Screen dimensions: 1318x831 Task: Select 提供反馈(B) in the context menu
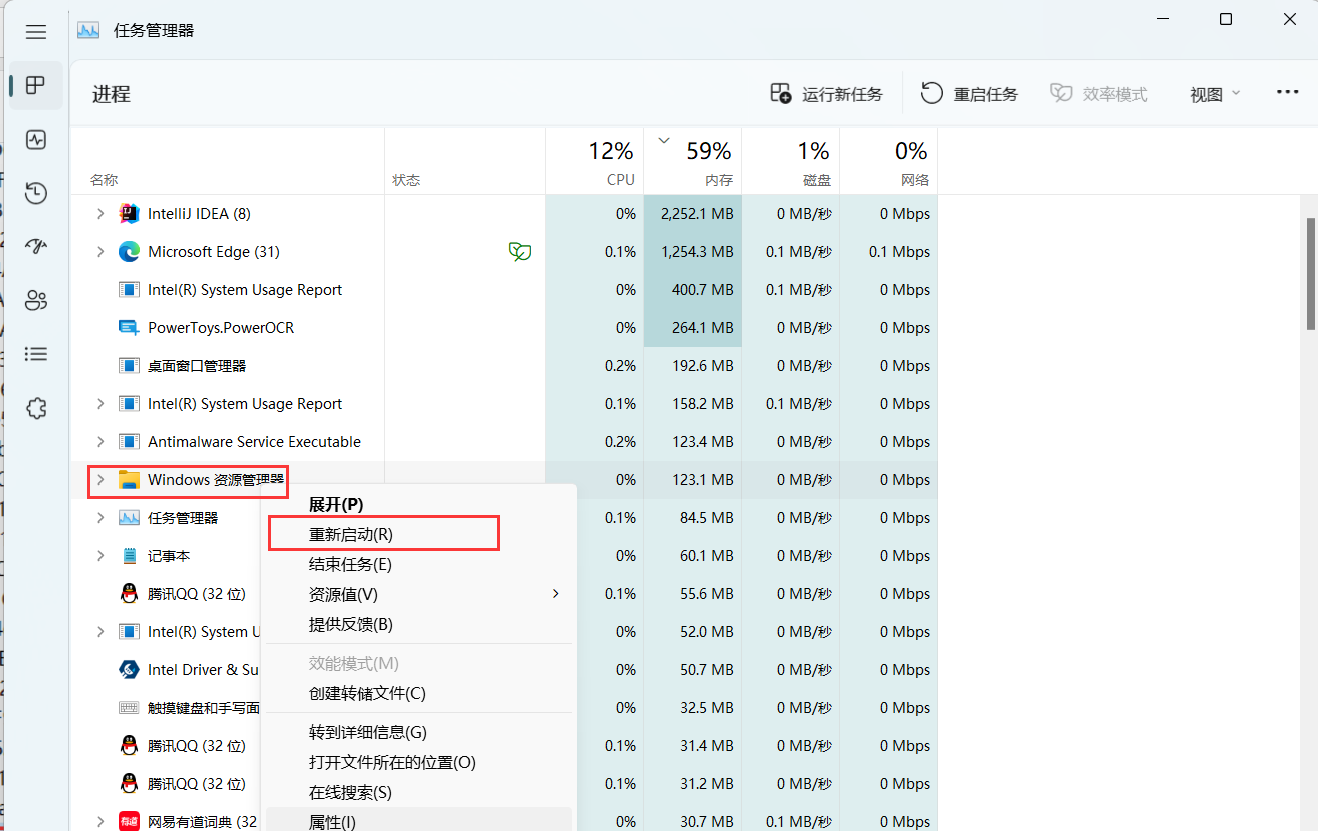pos(418,625)
